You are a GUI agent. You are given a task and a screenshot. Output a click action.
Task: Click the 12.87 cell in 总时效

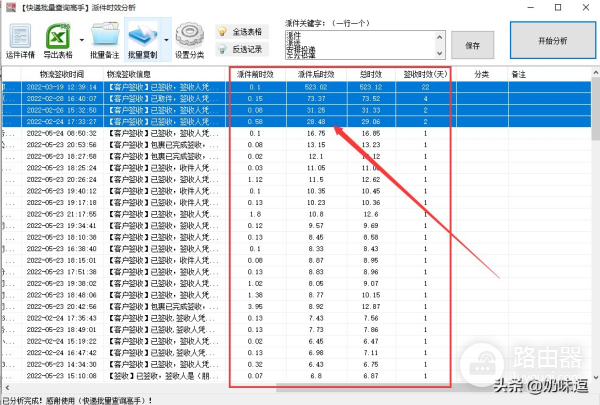pyautogui.click(x=371, y=307)
